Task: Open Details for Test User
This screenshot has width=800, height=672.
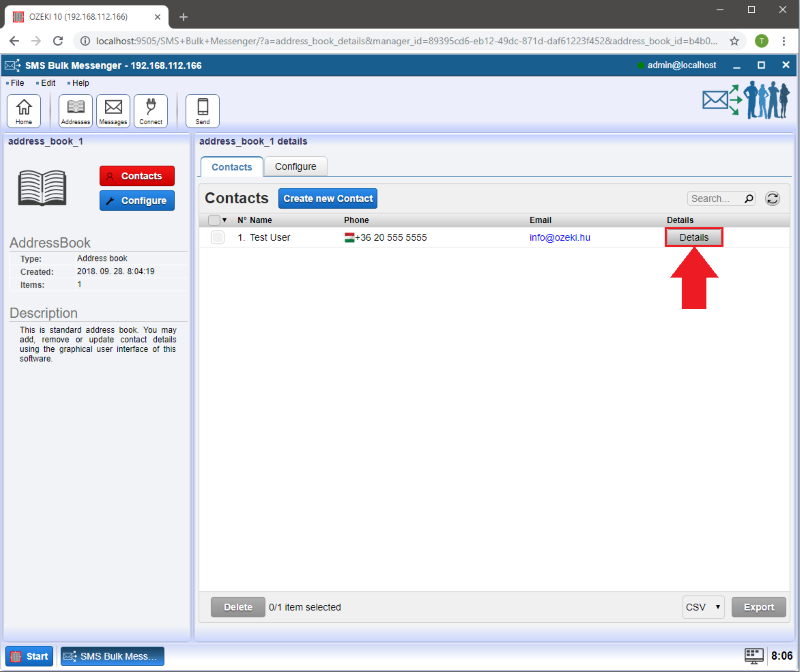Action: pyautogui.click(x=693, y=238)
